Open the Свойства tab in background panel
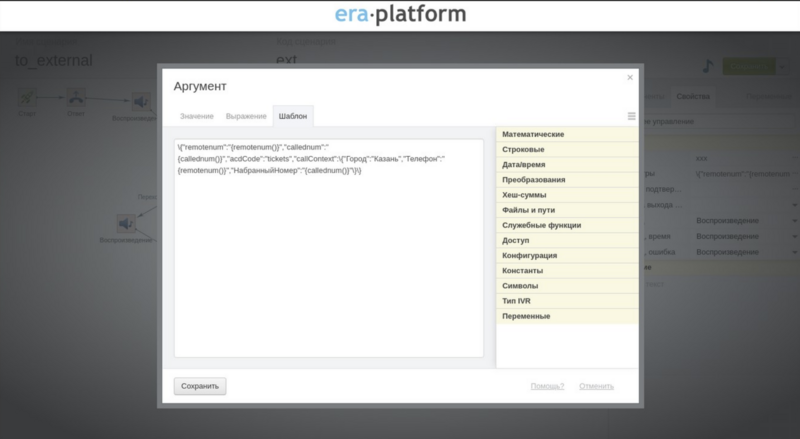The image size is (800, 439). [x=693, y=96]
